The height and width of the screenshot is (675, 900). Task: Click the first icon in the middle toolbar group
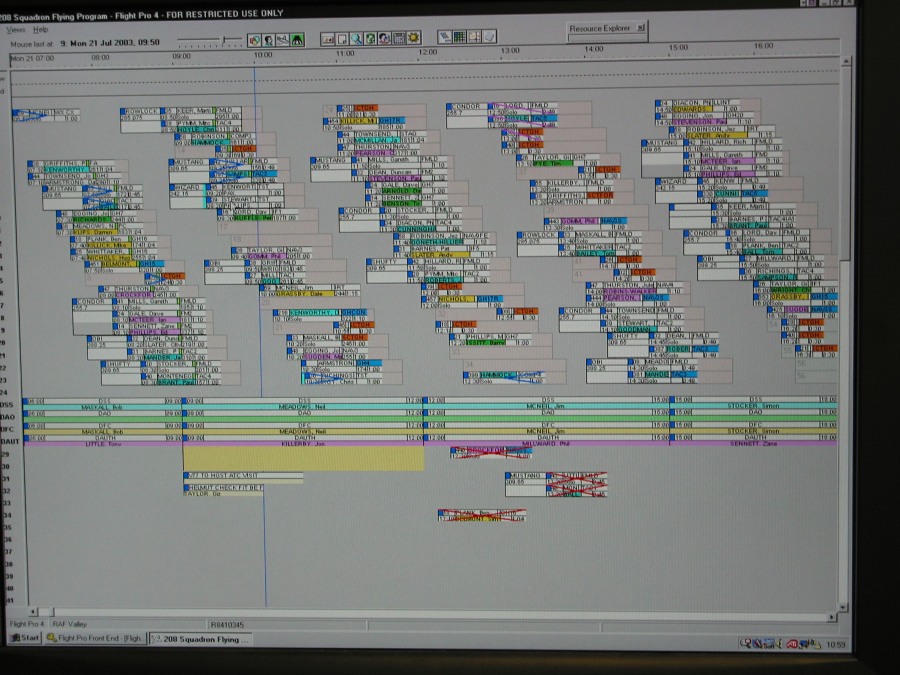(328, 38)
